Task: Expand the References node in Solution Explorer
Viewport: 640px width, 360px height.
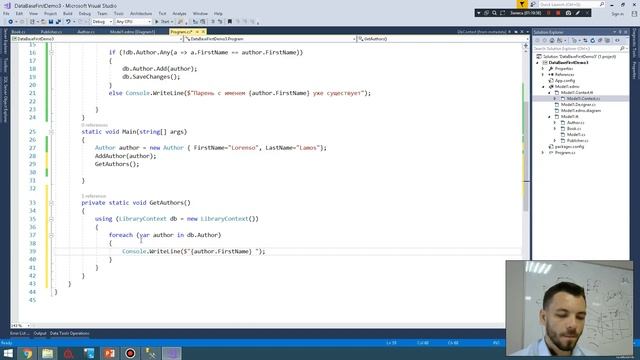Action: click(x=543, y=75)
